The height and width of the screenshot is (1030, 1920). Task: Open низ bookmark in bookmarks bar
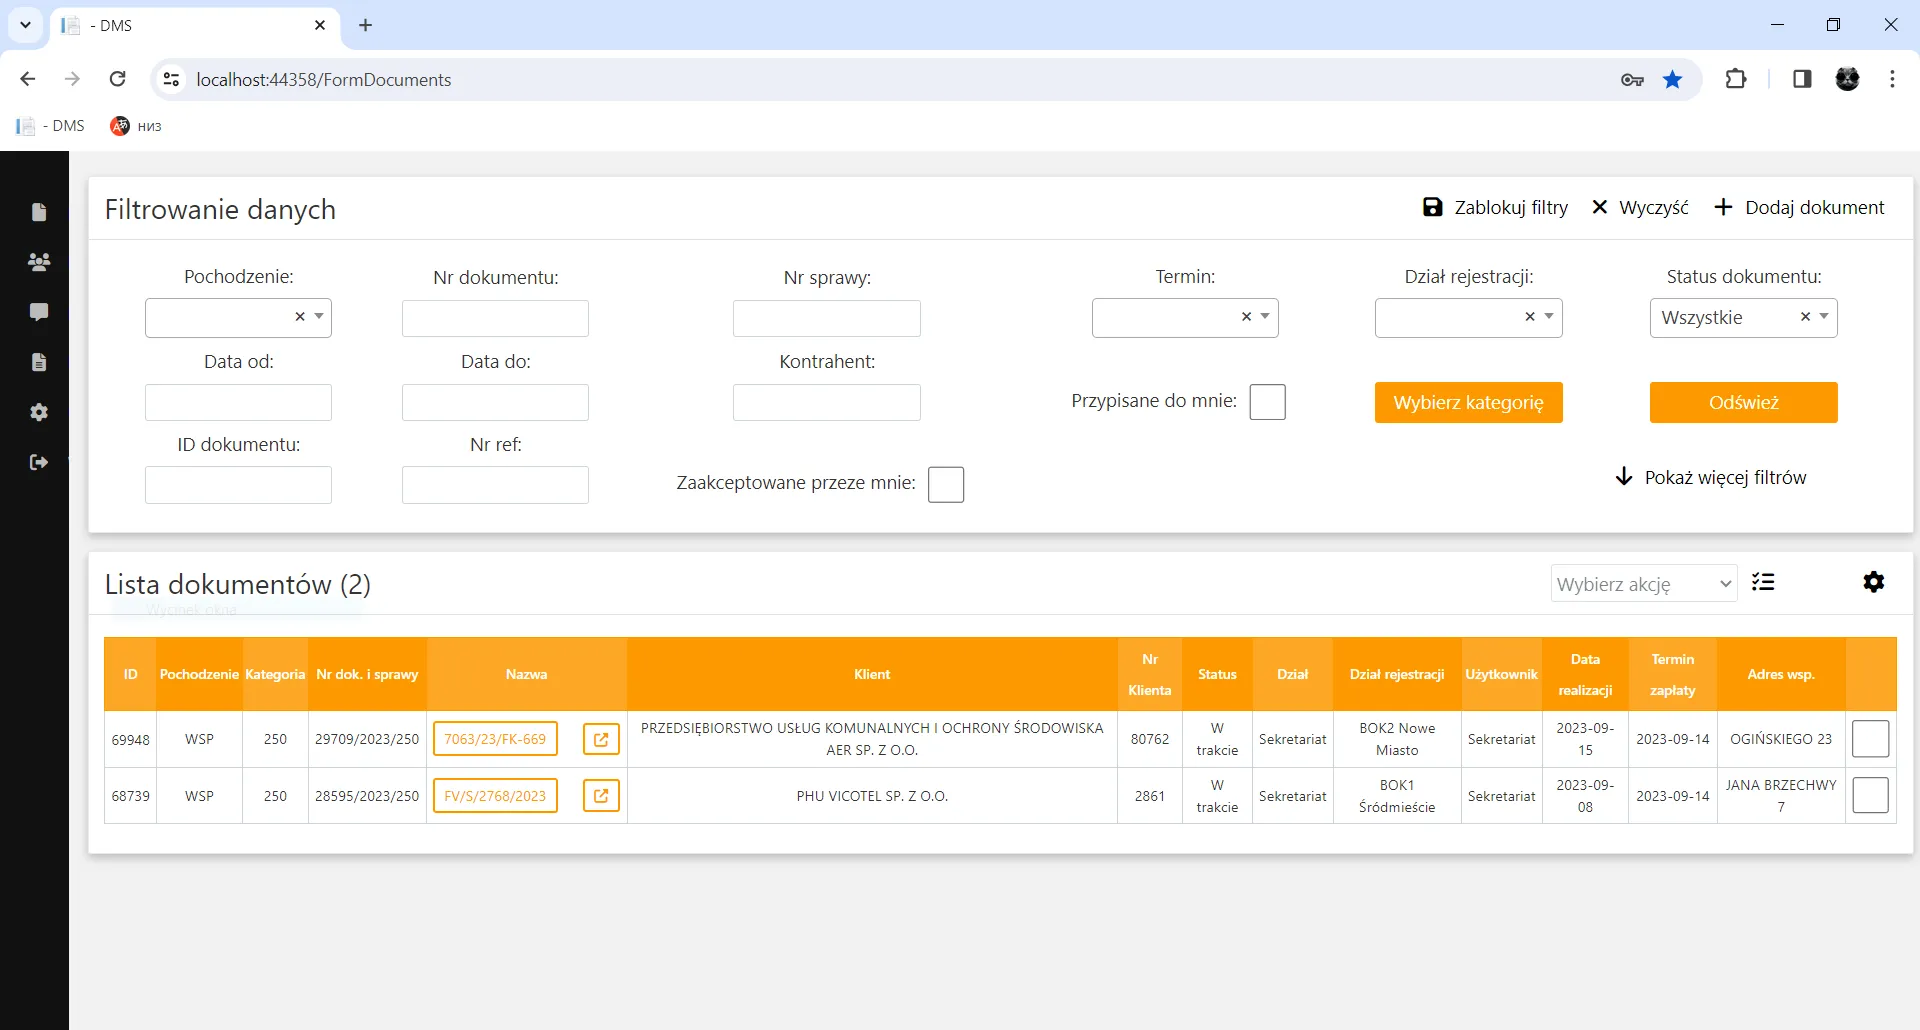(x=136, y=126)
